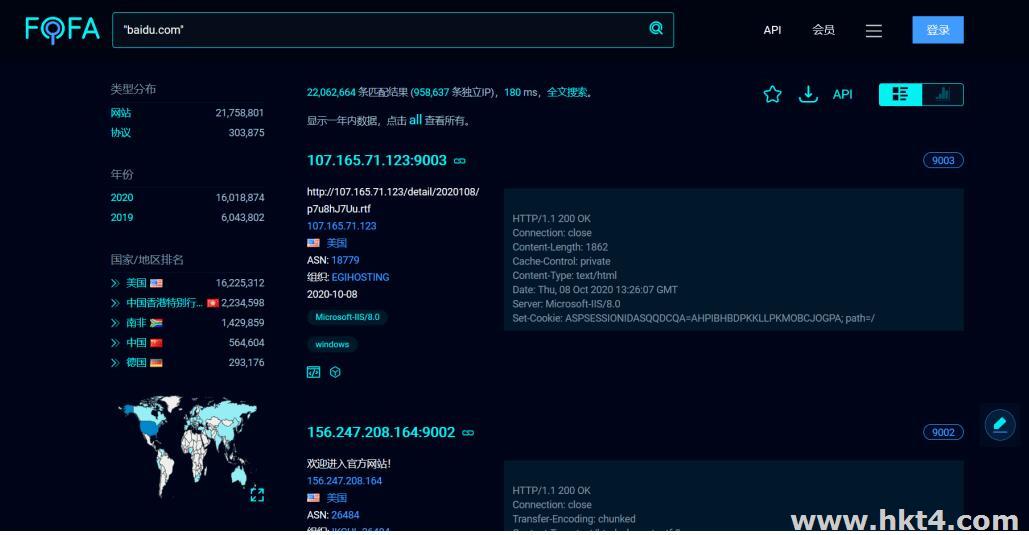The height and width of the screenshot is (535, 1029).
Task: Switch to list view toggle
Action: [x=900, y=95]
